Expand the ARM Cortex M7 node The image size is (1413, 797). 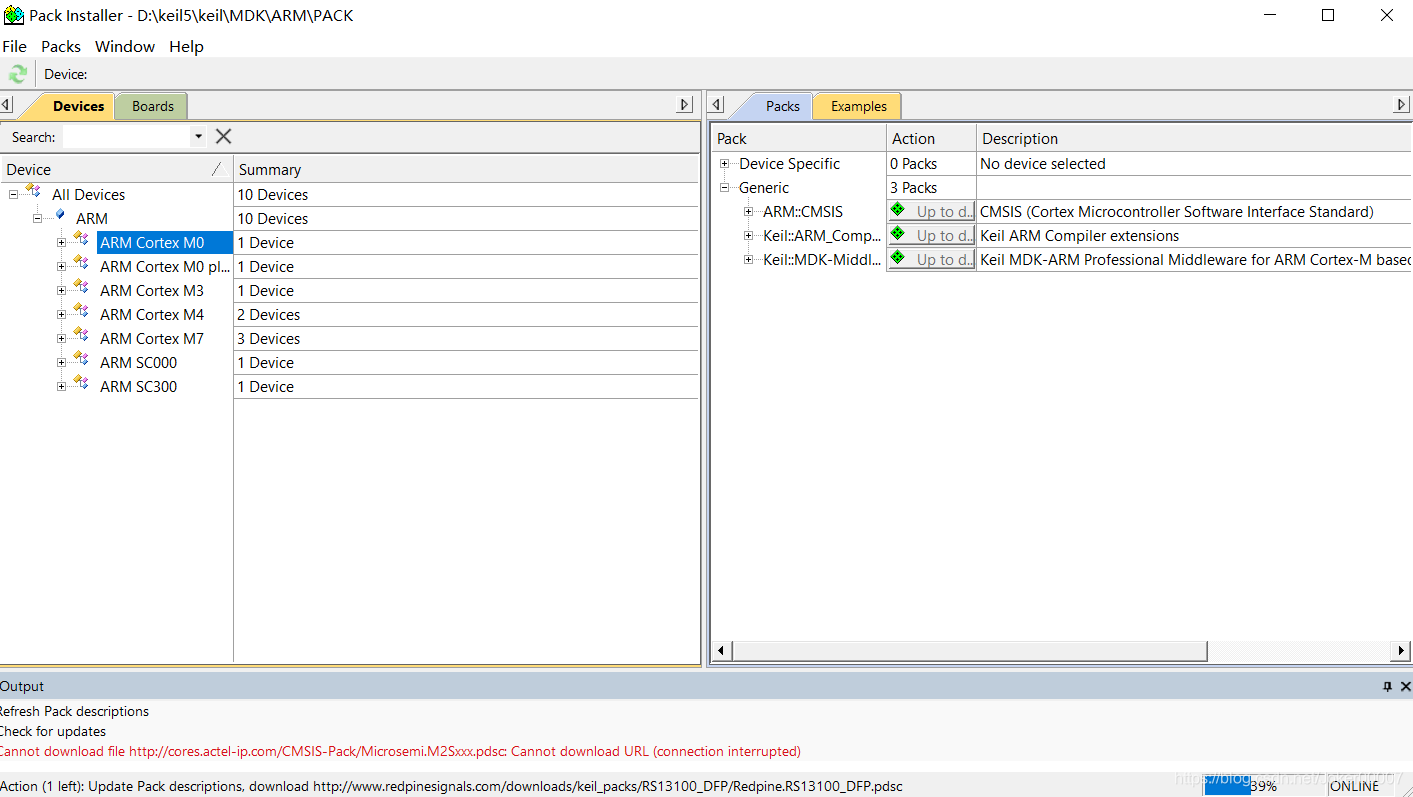(62, 338)
